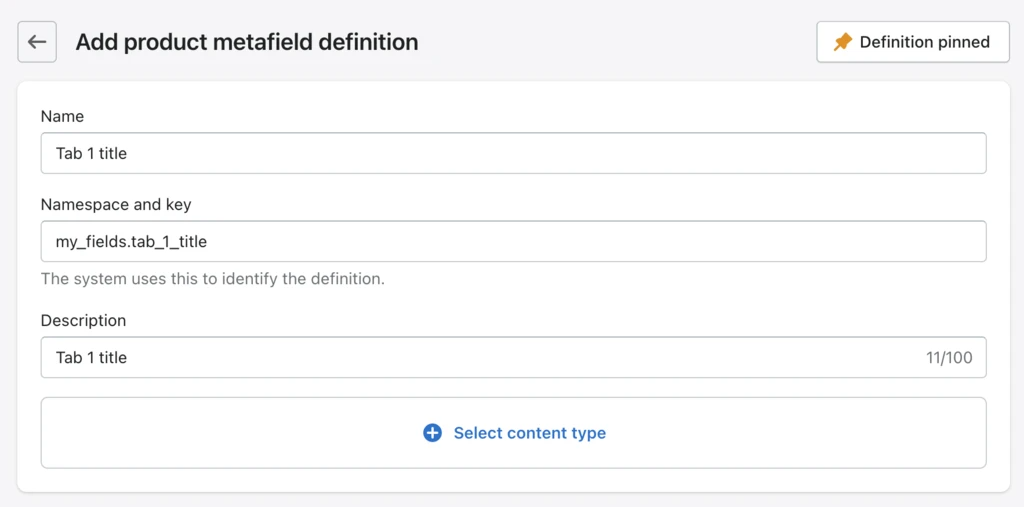Click the Definition pinned label text
1024x507 pixels.
tap(924, 42)
